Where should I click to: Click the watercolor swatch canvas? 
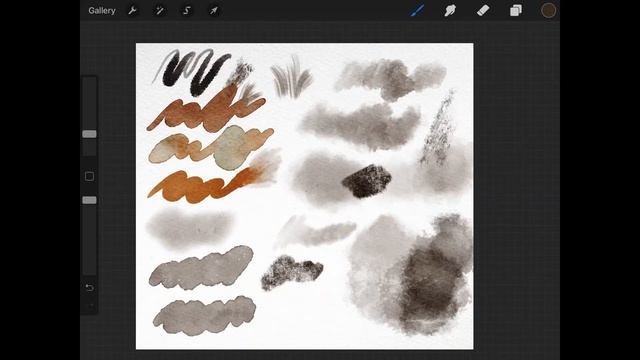(x=304, y=196)
